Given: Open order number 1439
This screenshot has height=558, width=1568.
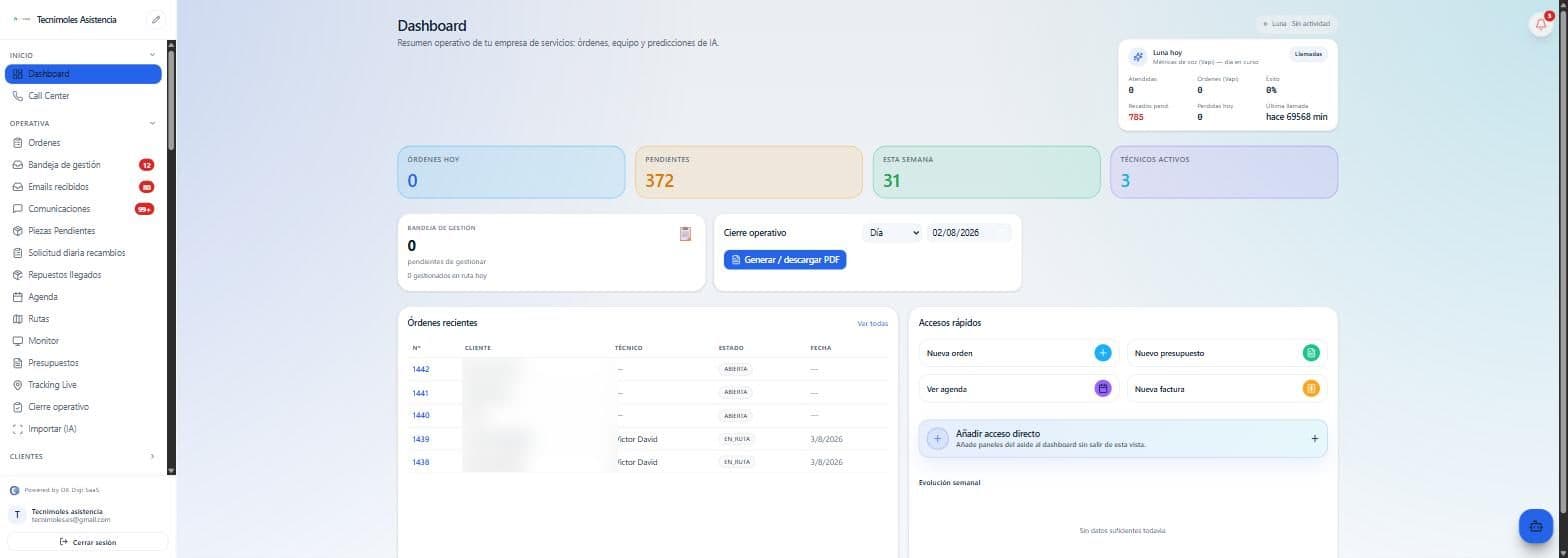Looking at the screenshot, I should [421, 439].
